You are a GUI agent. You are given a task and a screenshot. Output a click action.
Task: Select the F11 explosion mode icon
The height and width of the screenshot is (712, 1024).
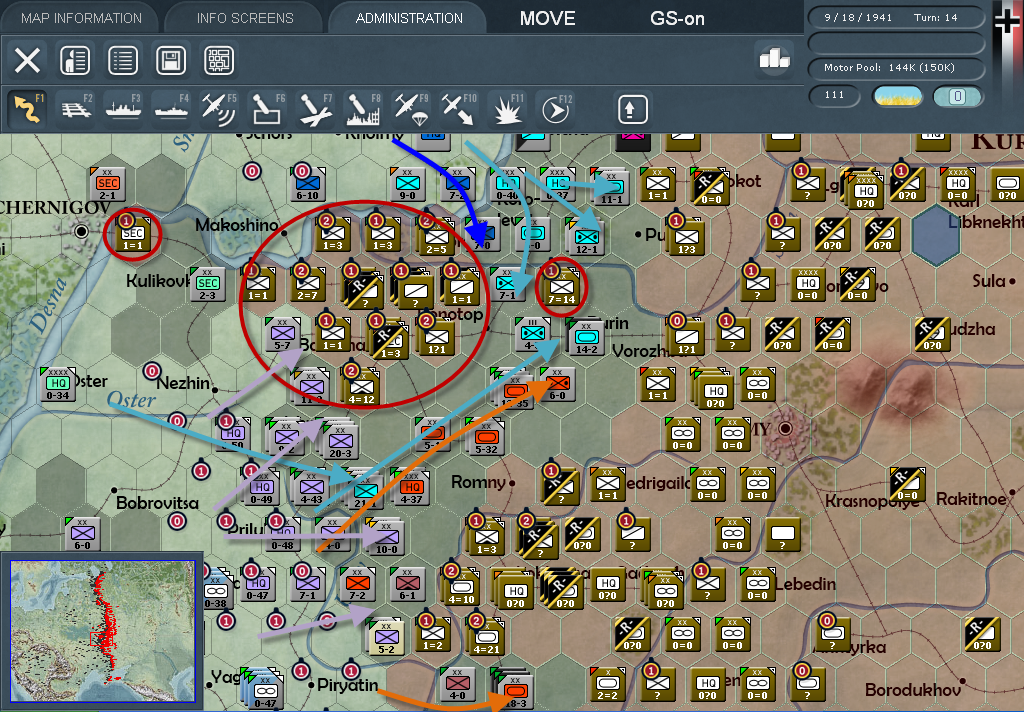[507, 109]
